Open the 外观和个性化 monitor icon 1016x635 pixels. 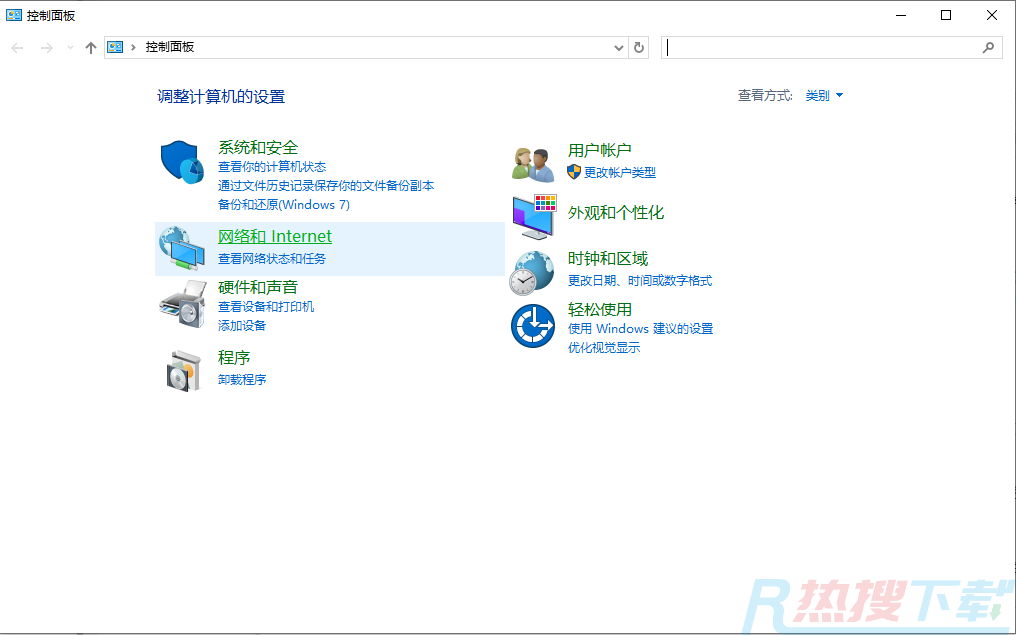click(533, 216)
